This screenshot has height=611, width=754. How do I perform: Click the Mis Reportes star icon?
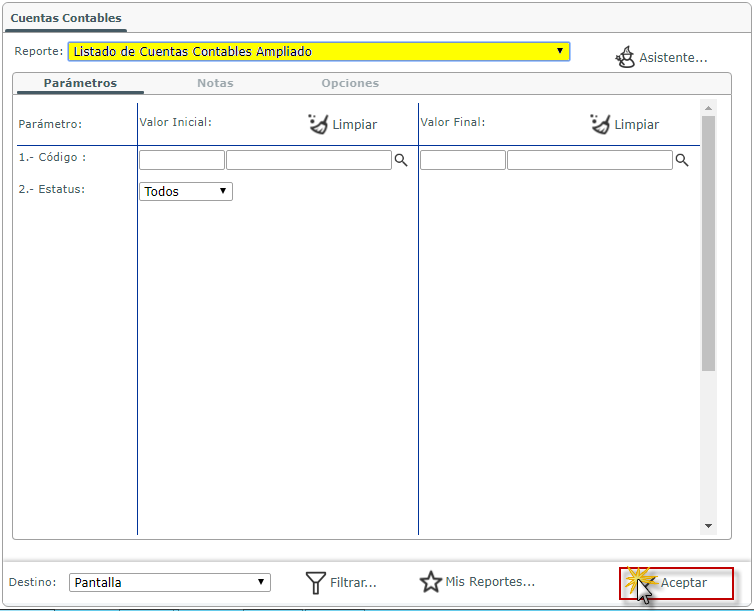(x=430, y=582)
